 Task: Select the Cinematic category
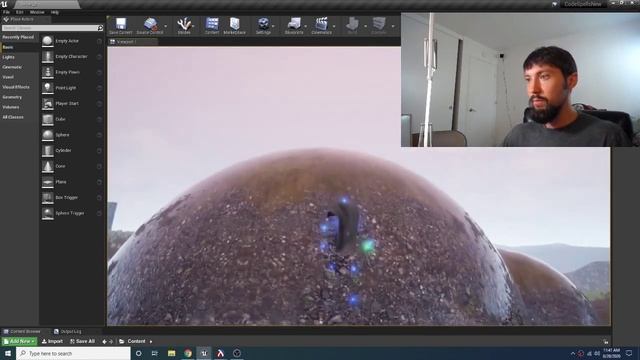pyautogui.click(x=12, y=67)
